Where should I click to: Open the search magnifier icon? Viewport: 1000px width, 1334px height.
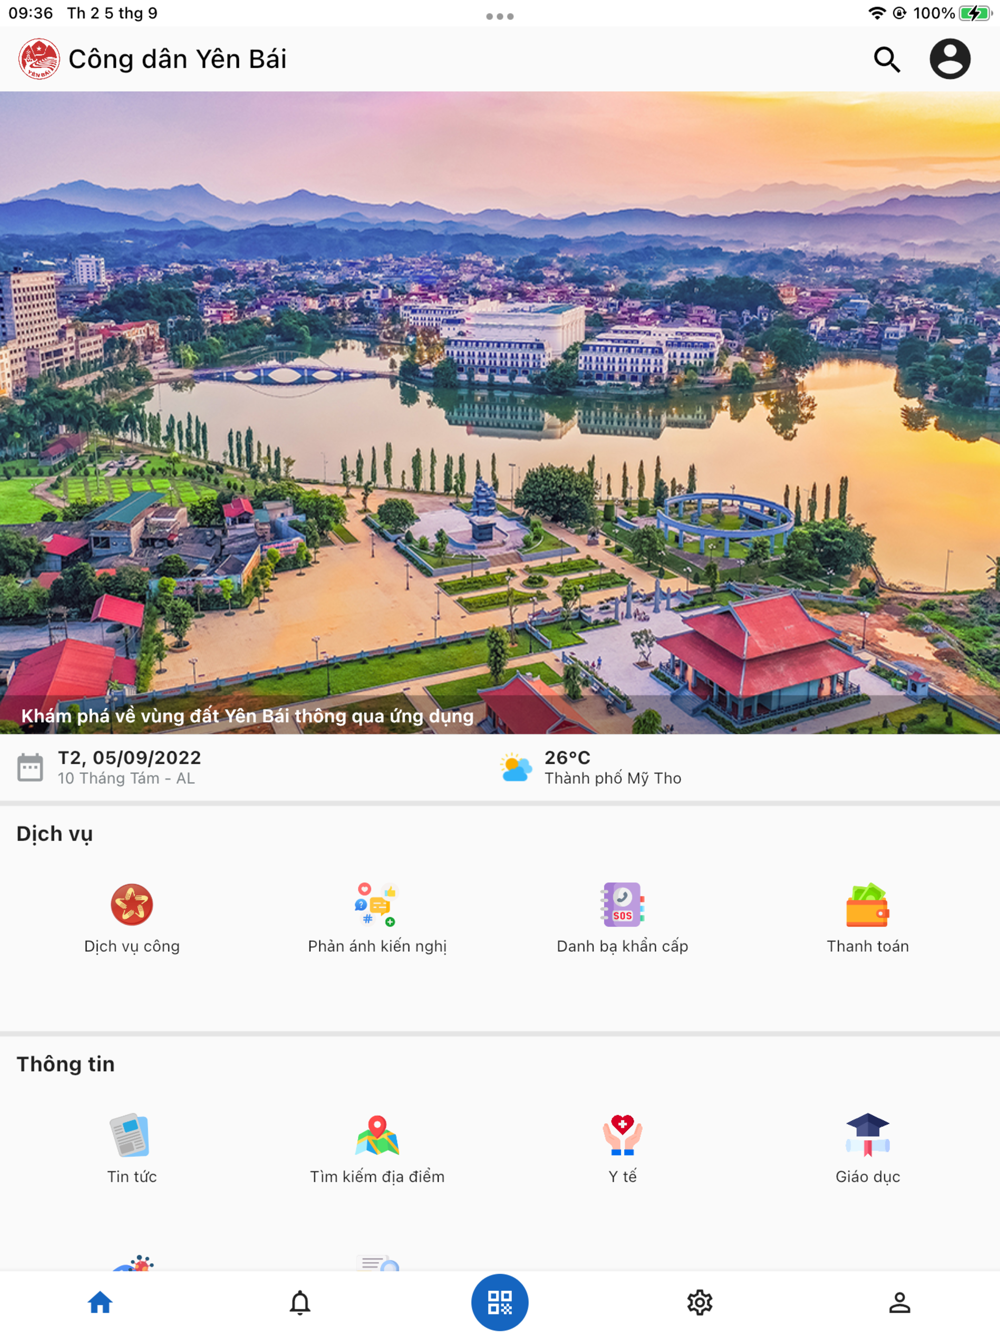tap(887, 59)
